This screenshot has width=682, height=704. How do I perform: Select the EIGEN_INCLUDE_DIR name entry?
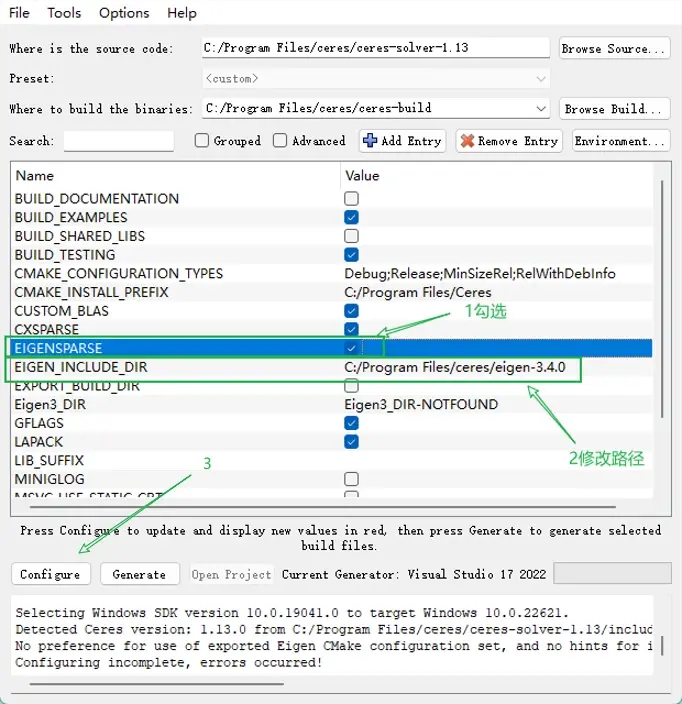tap(80, 367)
